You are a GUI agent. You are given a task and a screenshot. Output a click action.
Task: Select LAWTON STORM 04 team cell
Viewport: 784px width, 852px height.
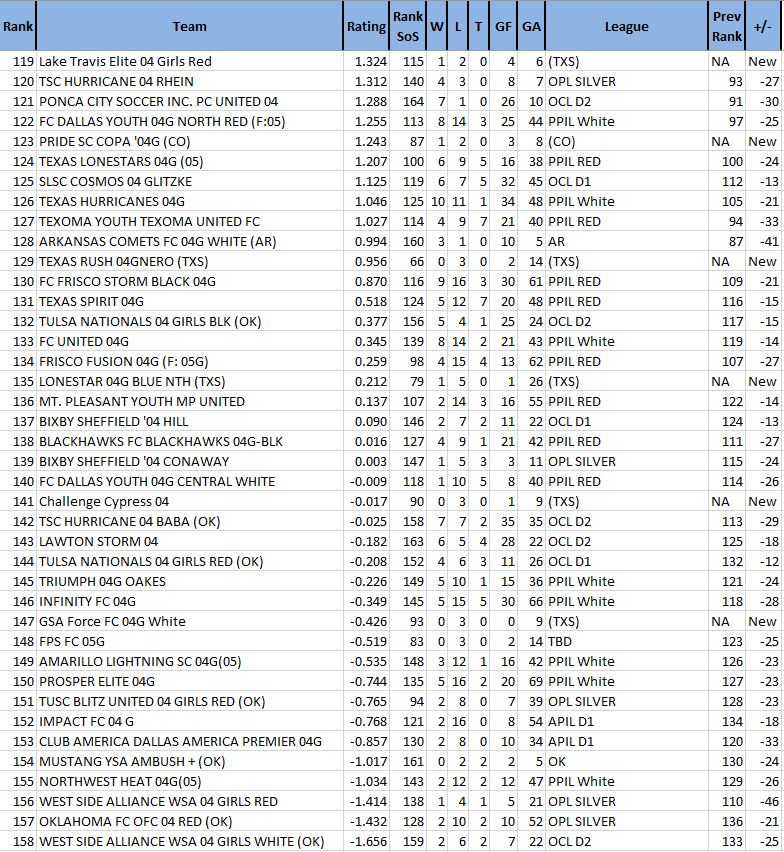[x=190, y=541]
